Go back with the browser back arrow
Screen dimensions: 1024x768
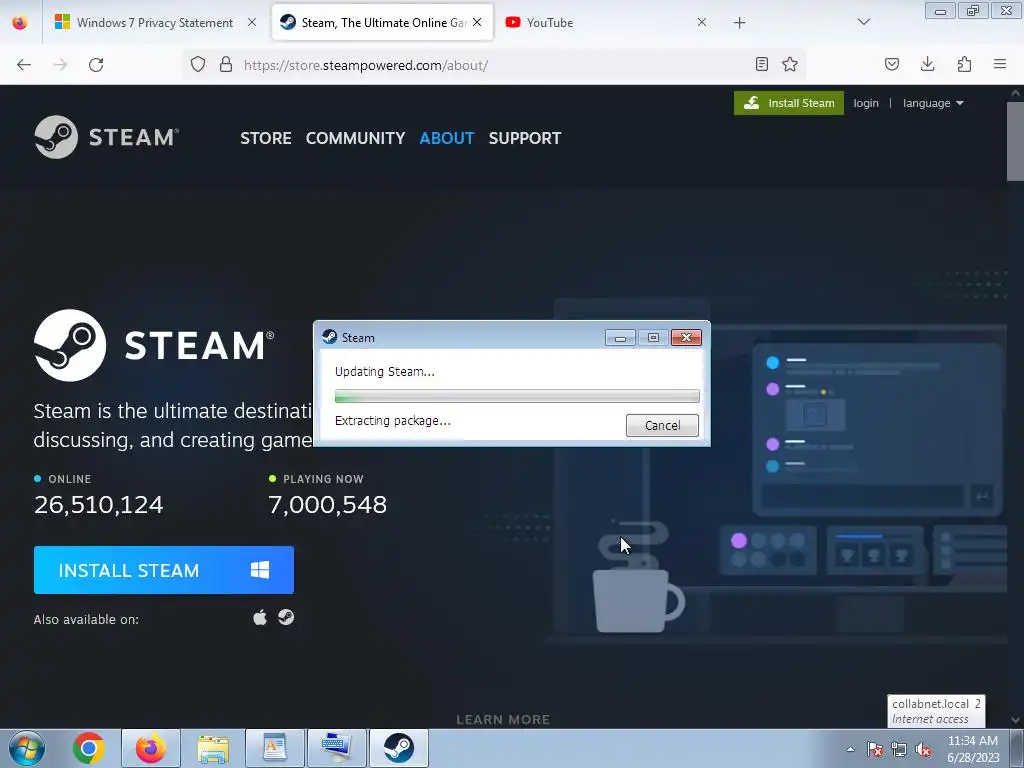(x=24, y=65)
